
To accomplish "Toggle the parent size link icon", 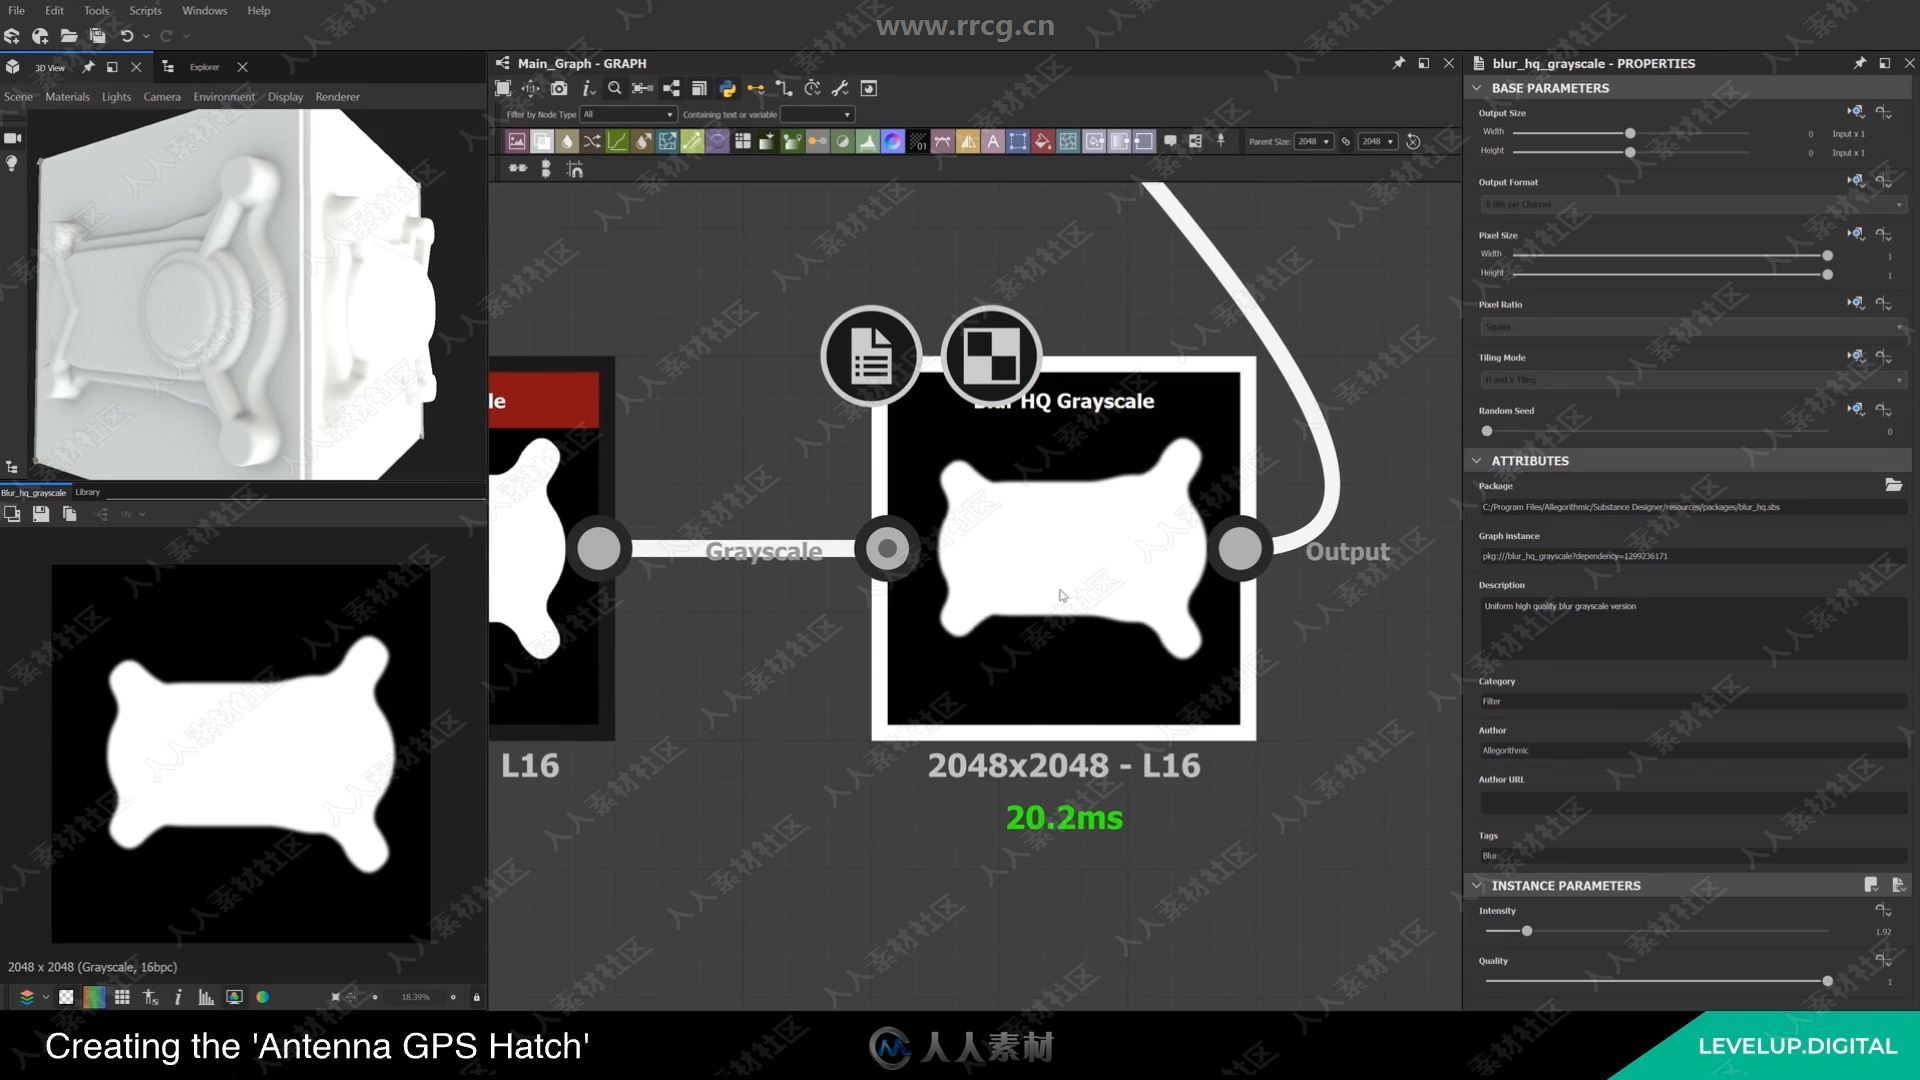I will coord(1346,142).
